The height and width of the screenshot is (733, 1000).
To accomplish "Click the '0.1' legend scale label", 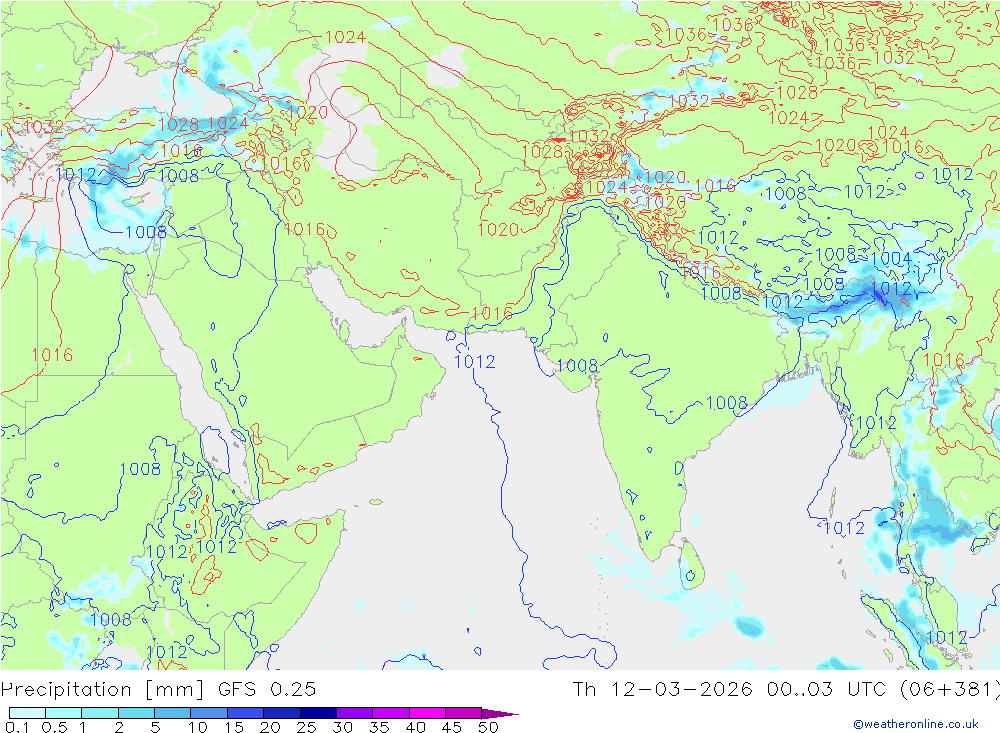I will 17,727.
